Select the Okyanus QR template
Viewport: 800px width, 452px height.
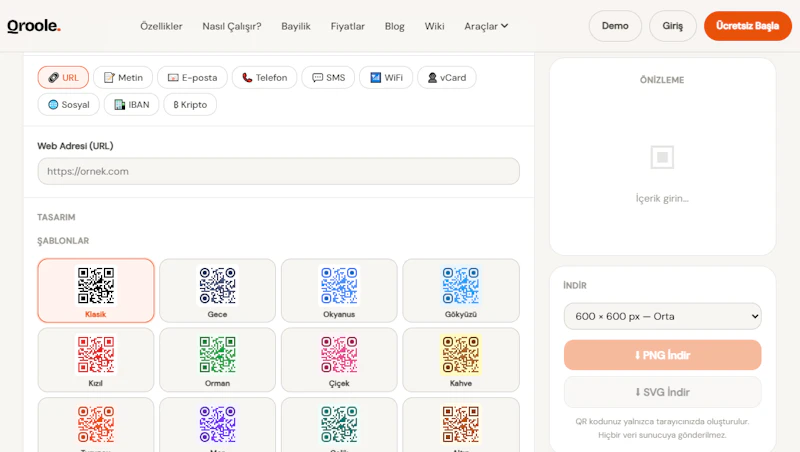point(339,291)
